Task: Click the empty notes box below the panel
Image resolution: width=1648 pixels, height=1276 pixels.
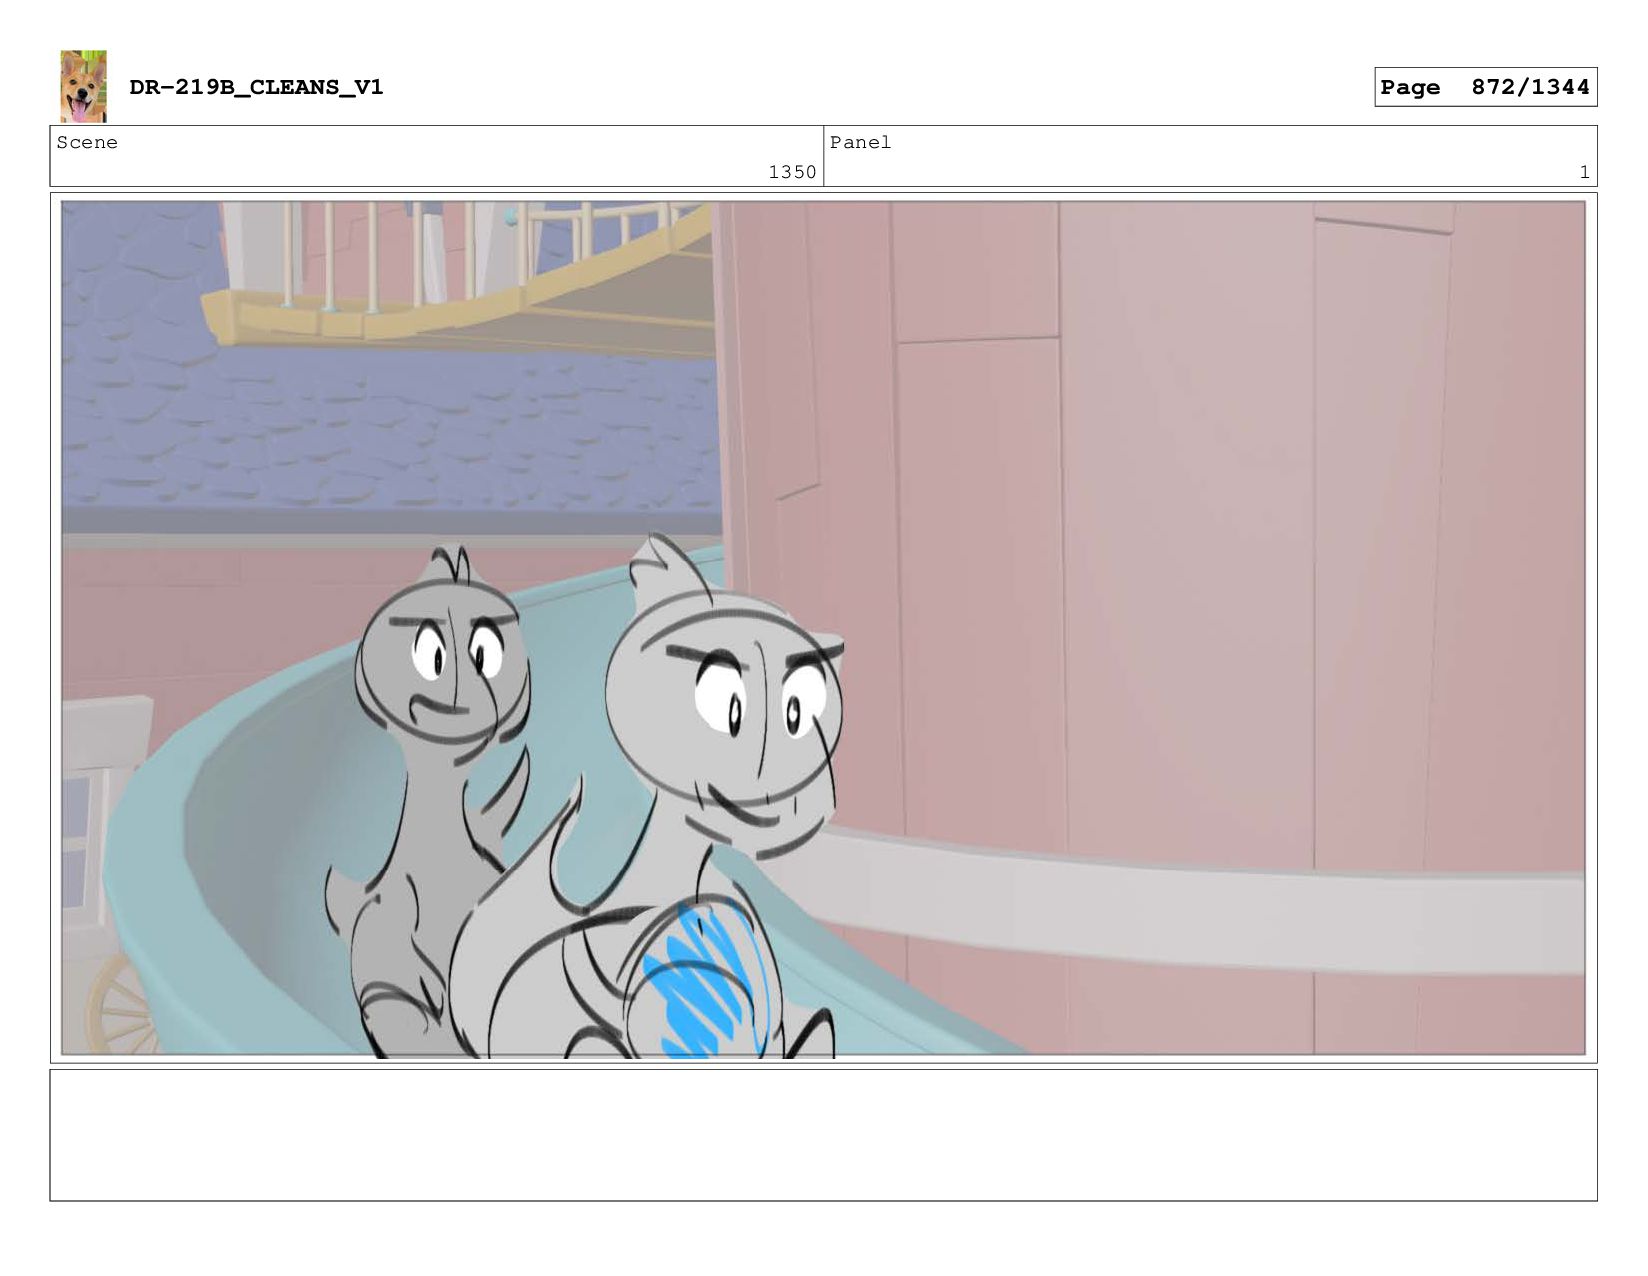Action: tap(823, 1135)
